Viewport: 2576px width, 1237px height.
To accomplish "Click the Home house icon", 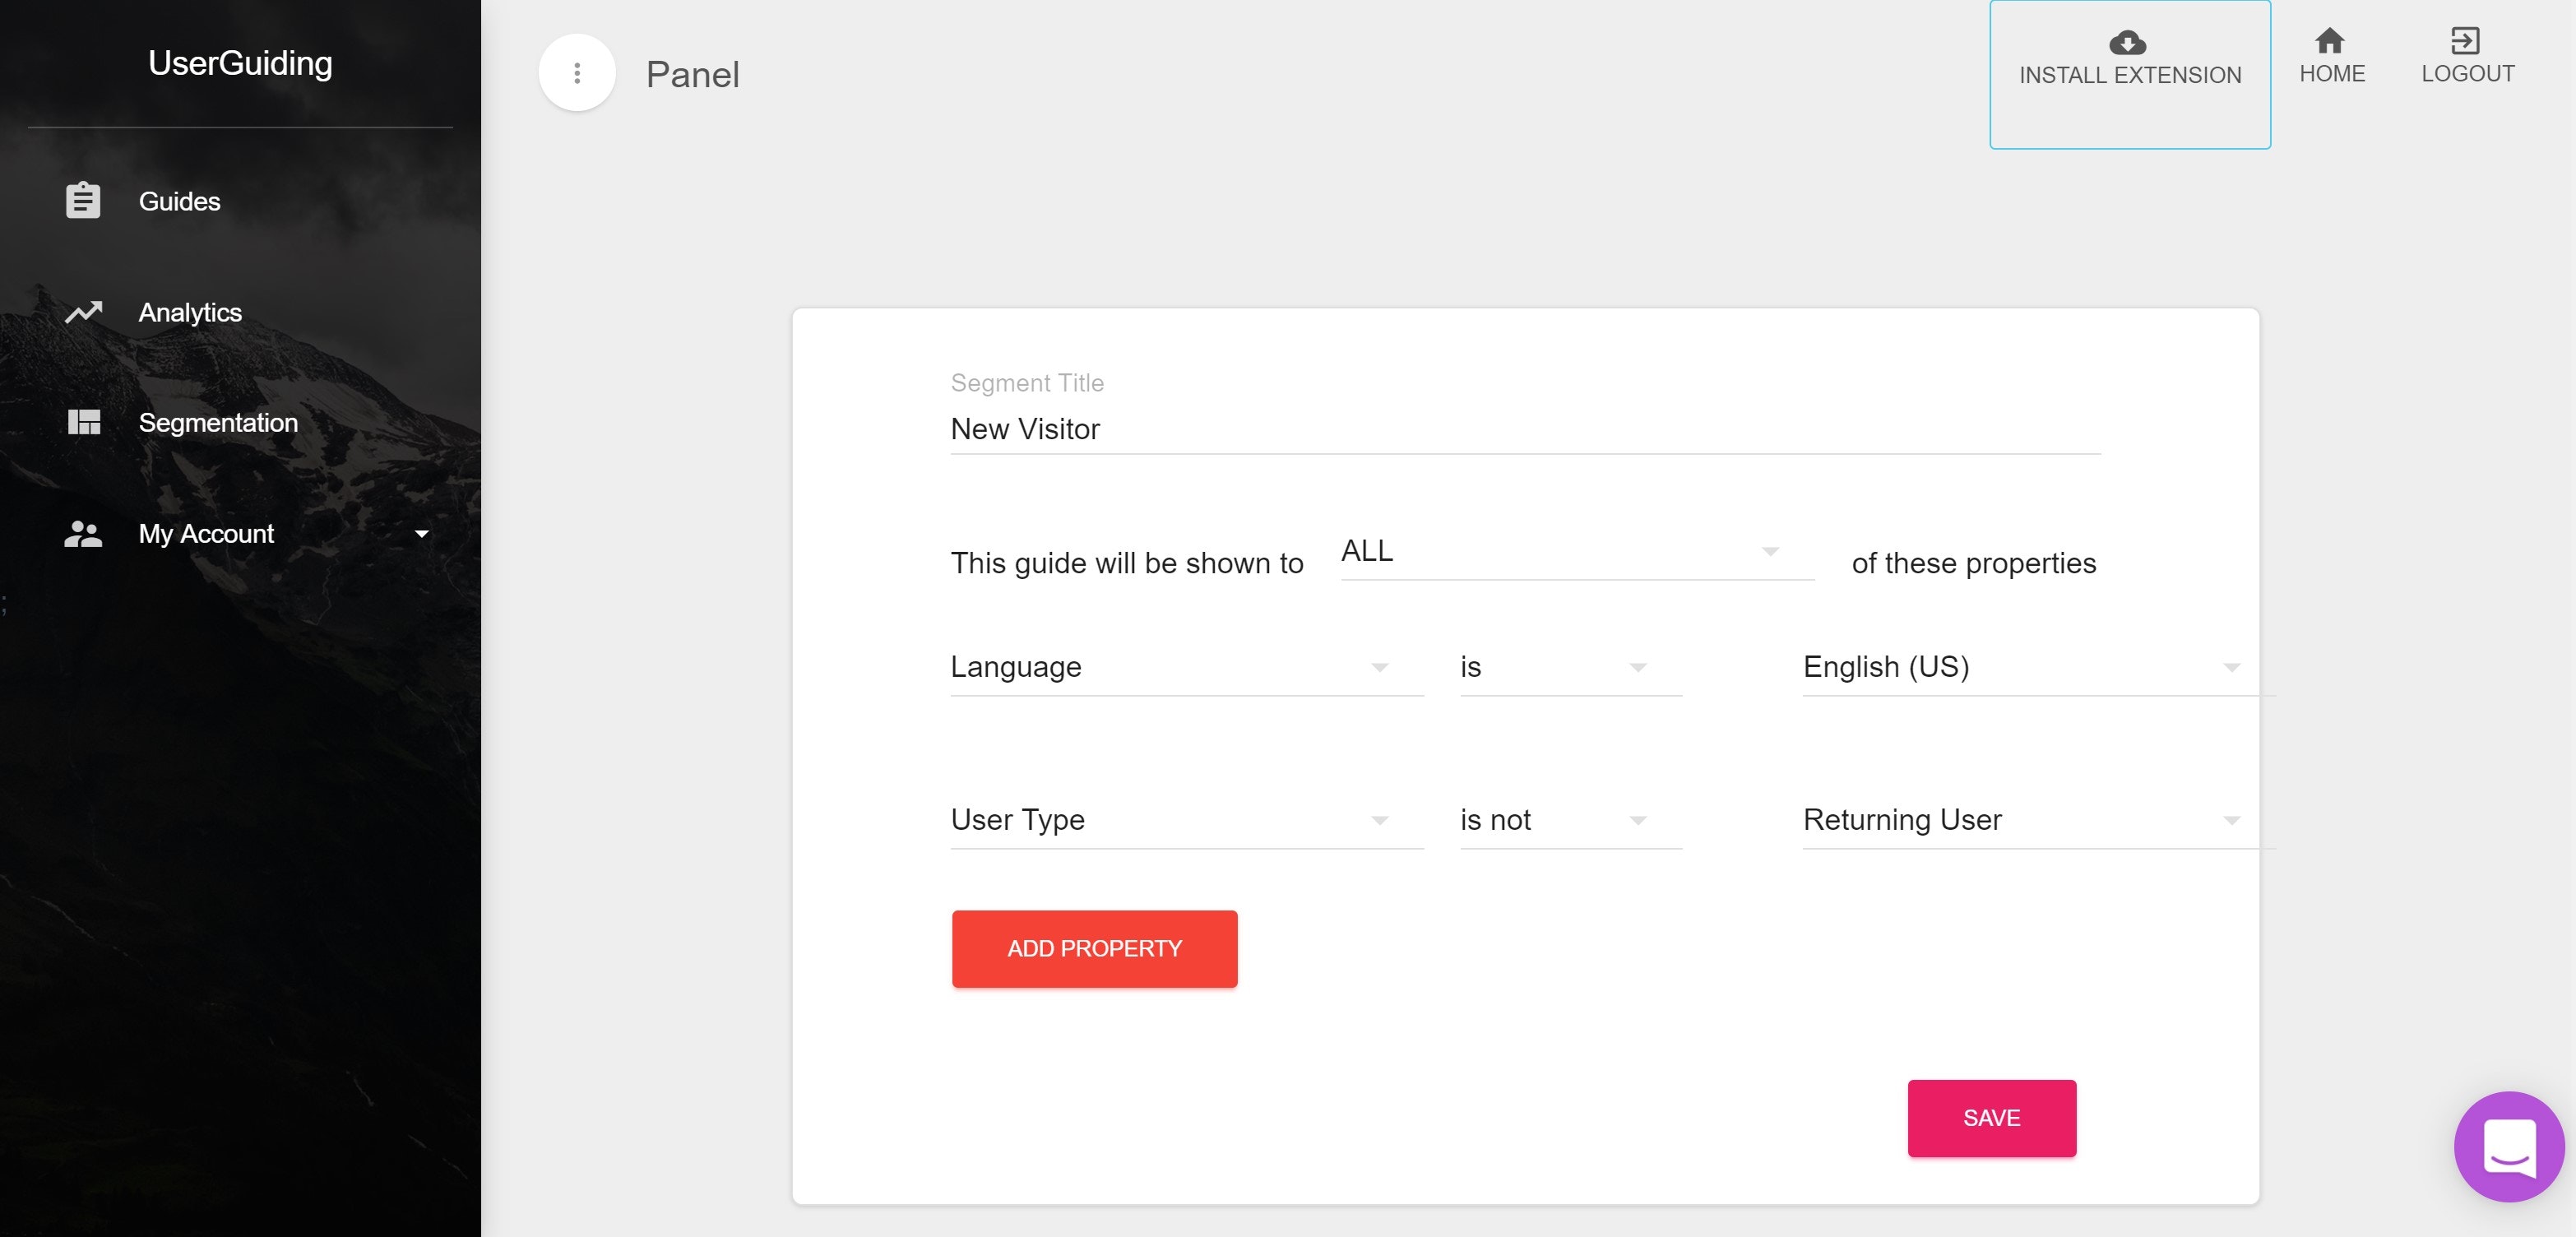I will [2330, 41].
